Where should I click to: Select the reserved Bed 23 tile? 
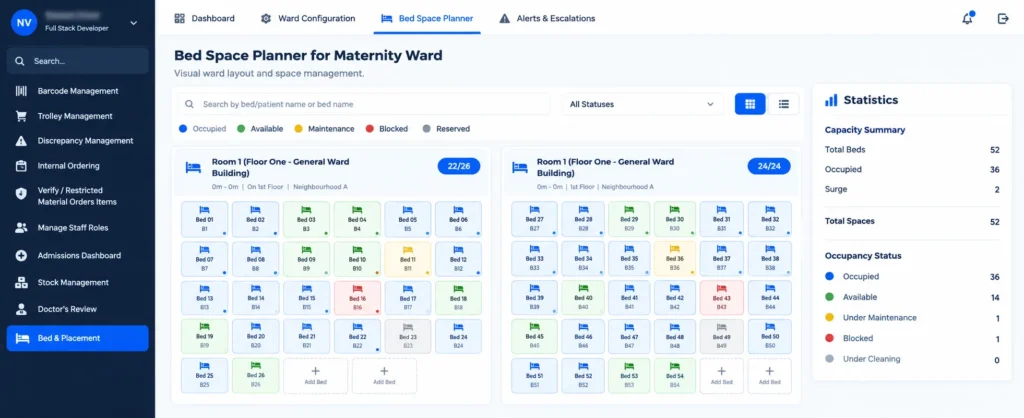408,336
